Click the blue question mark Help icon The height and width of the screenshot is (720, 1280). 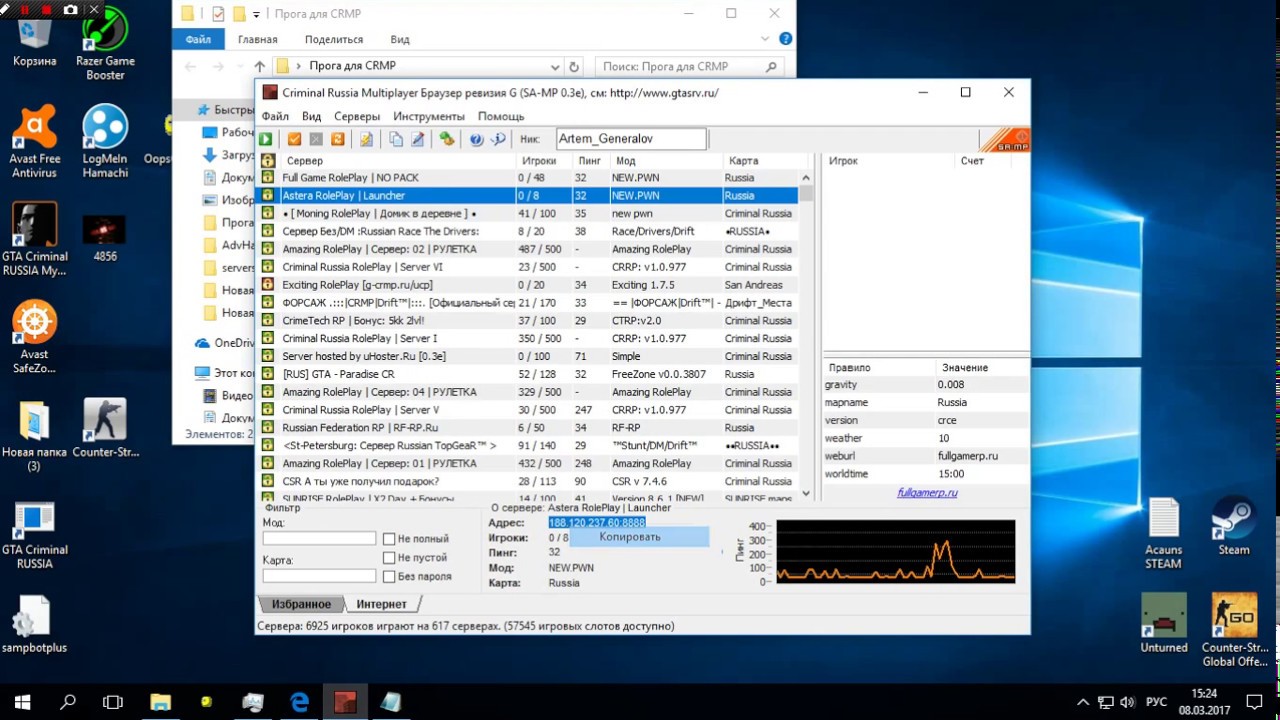[476, 139]
